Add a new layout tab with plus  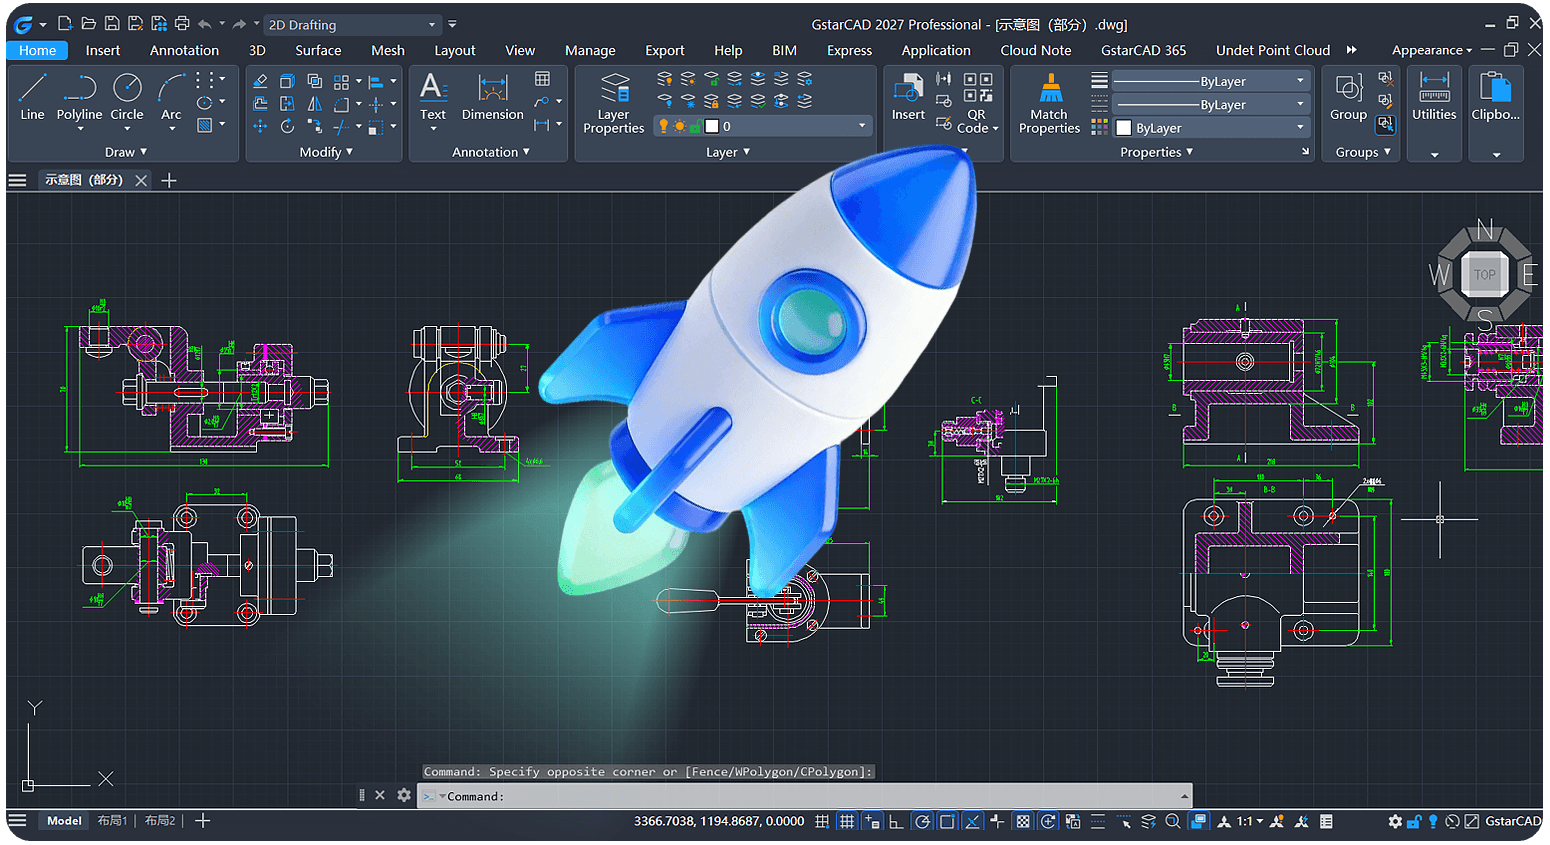pyautogui.click(x=203, y=821)
